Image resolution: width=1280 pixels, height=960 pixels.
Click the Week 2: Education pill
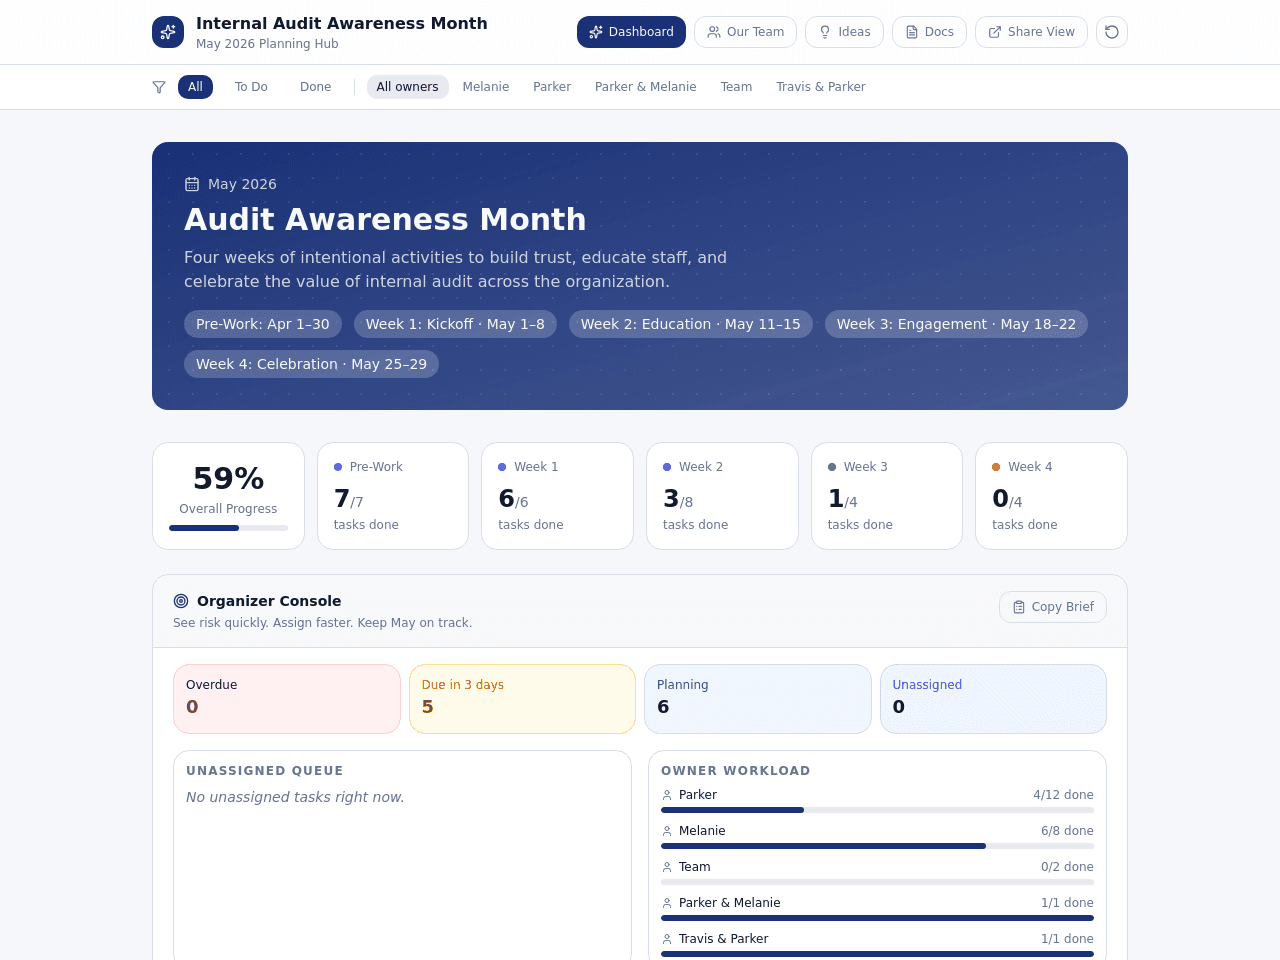(691, 324)
